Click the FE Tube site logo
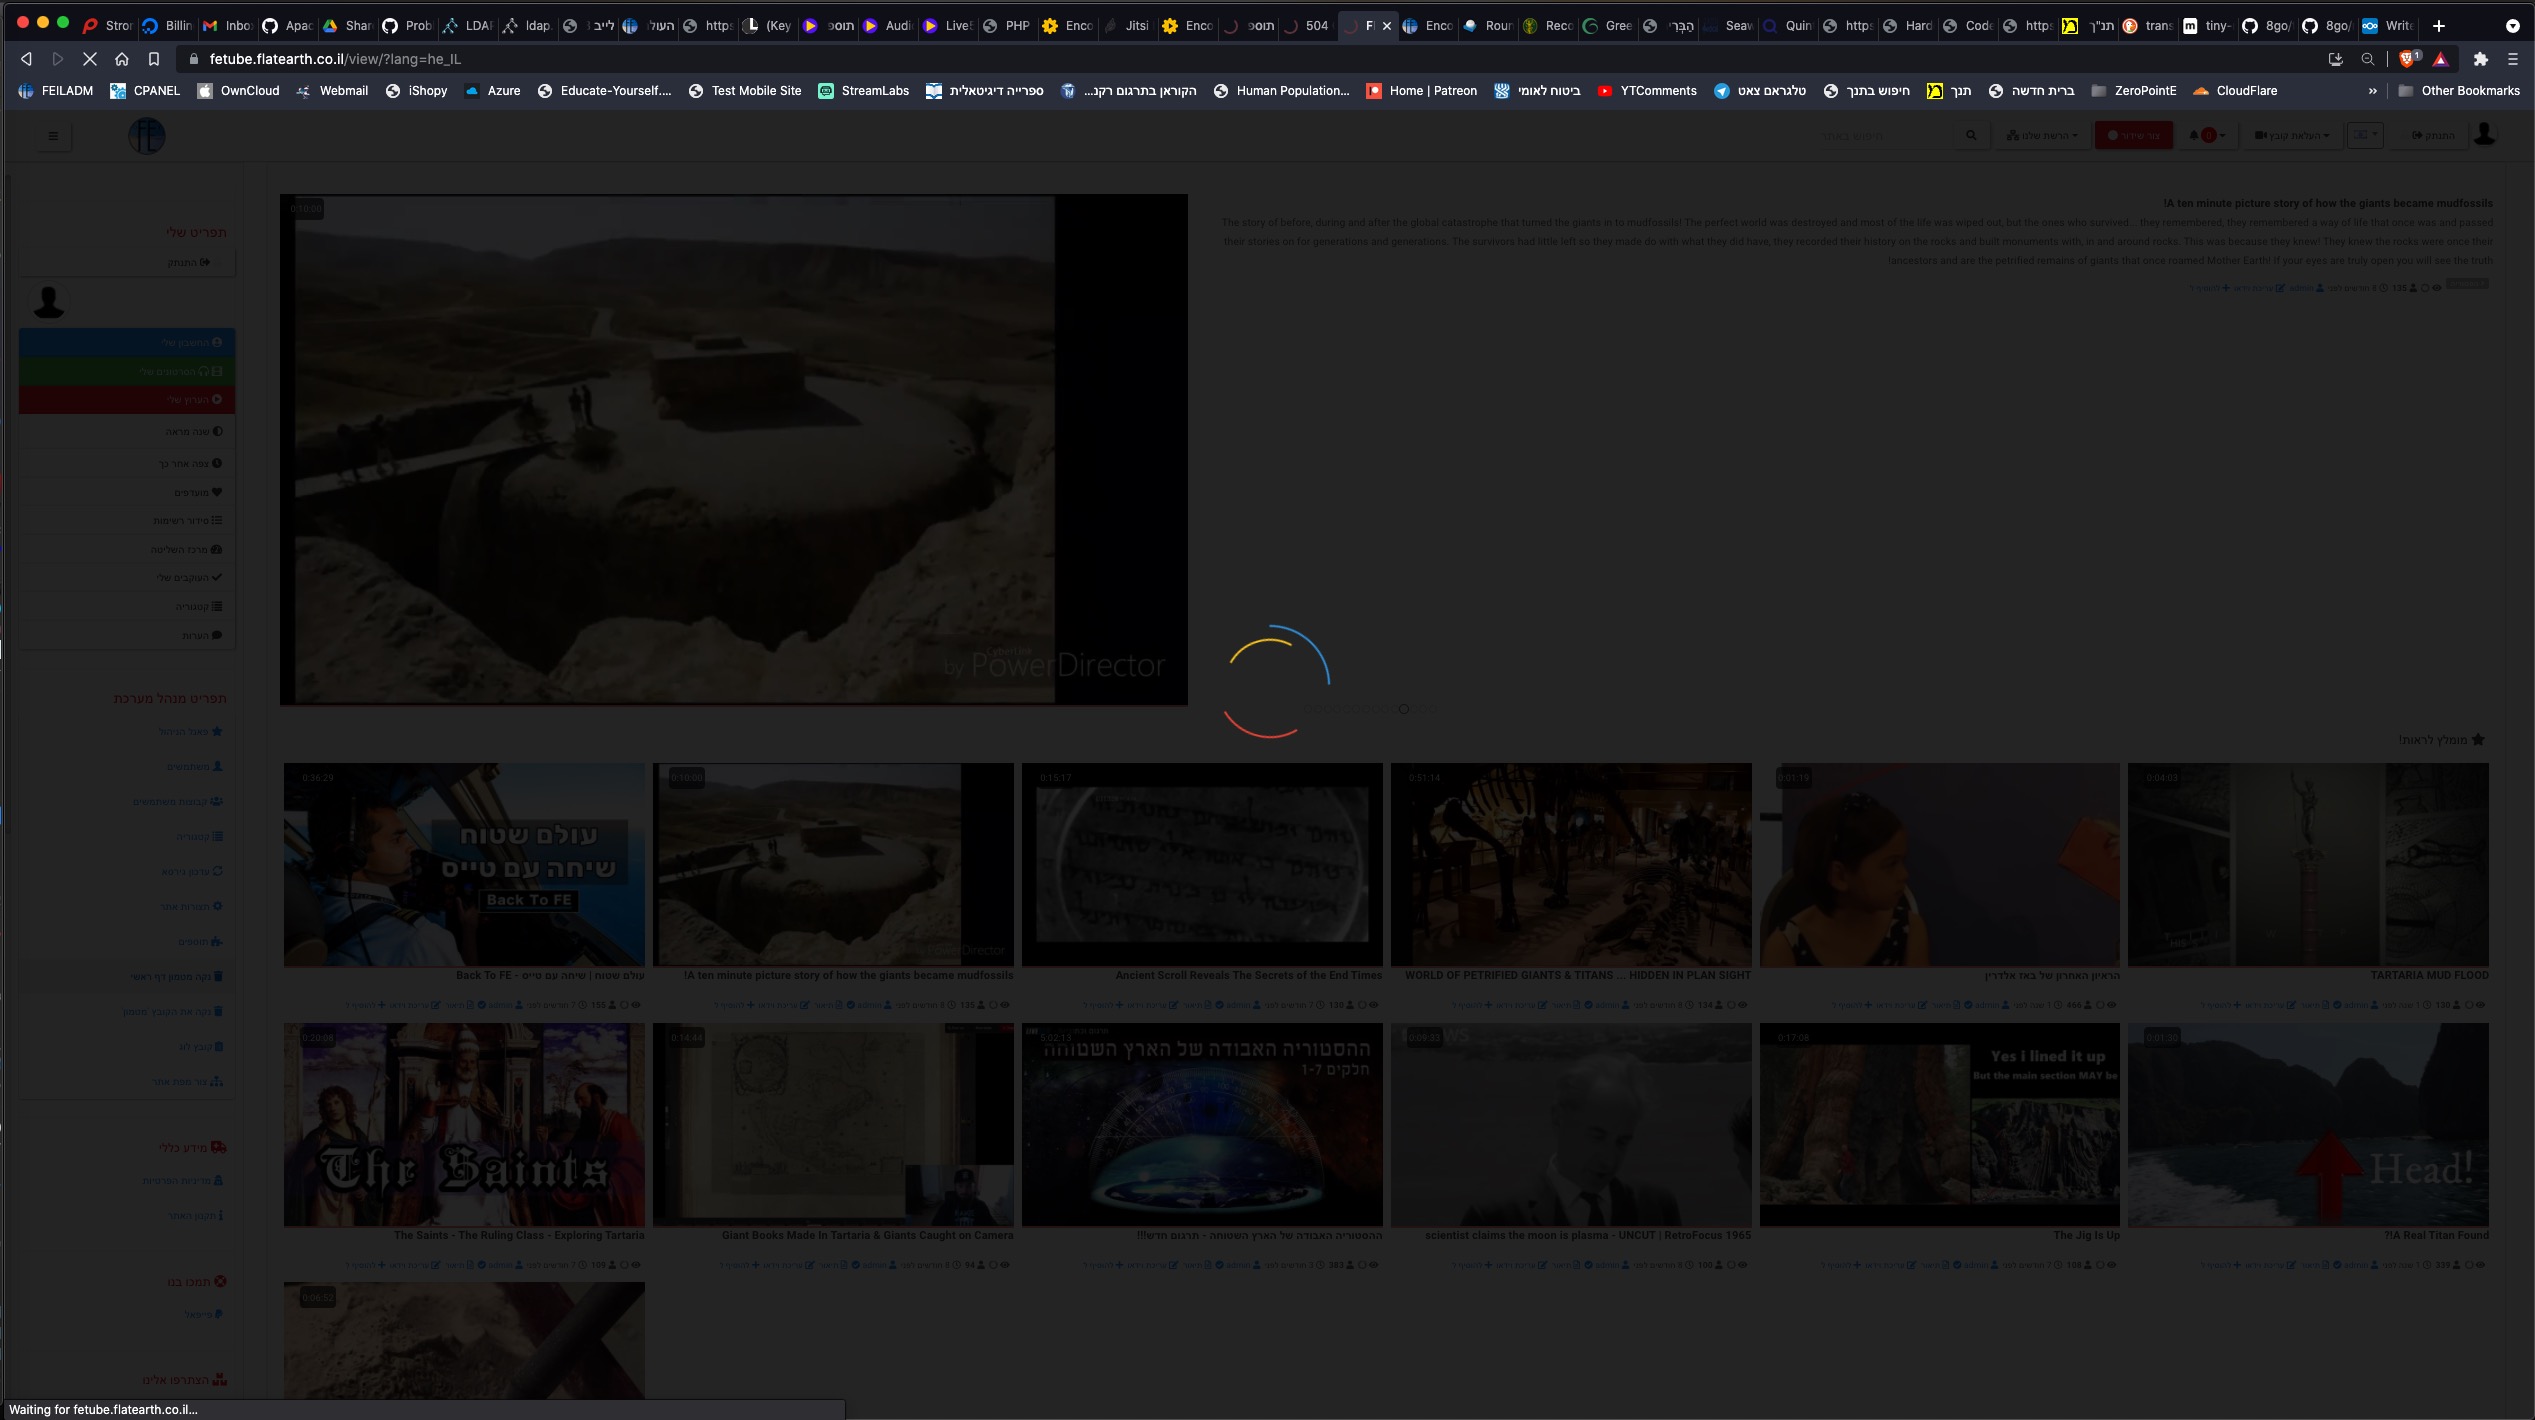Image resolution: width=2535 pixels, height=1420 pixels. pos(146,135)
